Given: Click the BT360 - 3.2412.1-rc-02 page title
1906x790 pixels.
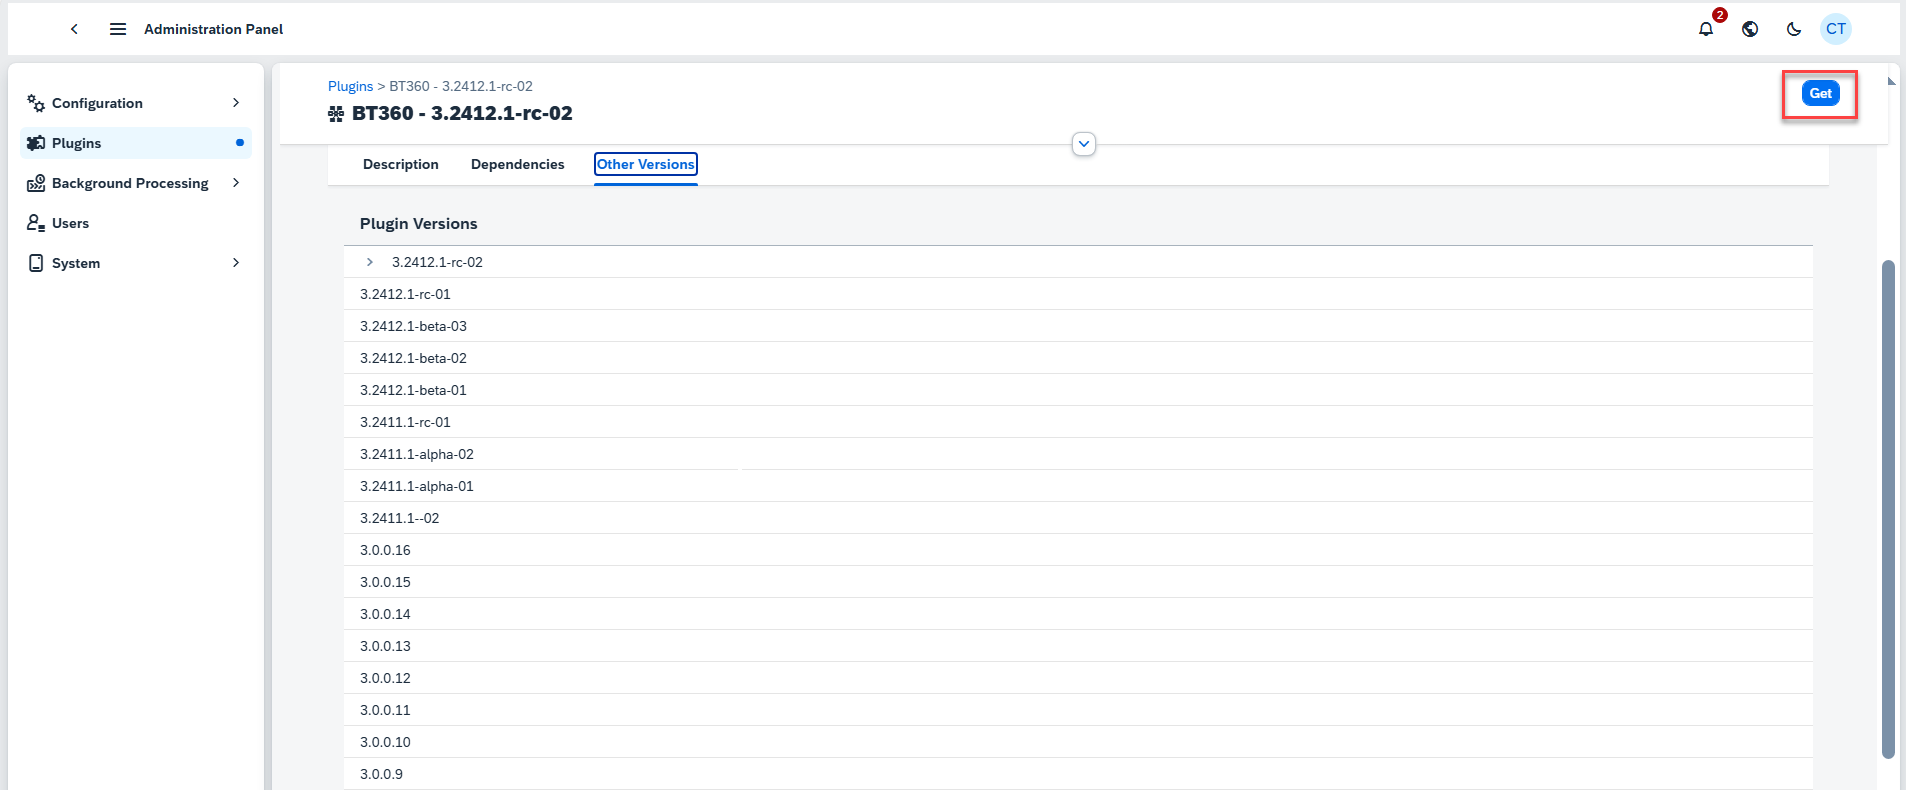Looking at the screenshot, I should tap(462, 113).
